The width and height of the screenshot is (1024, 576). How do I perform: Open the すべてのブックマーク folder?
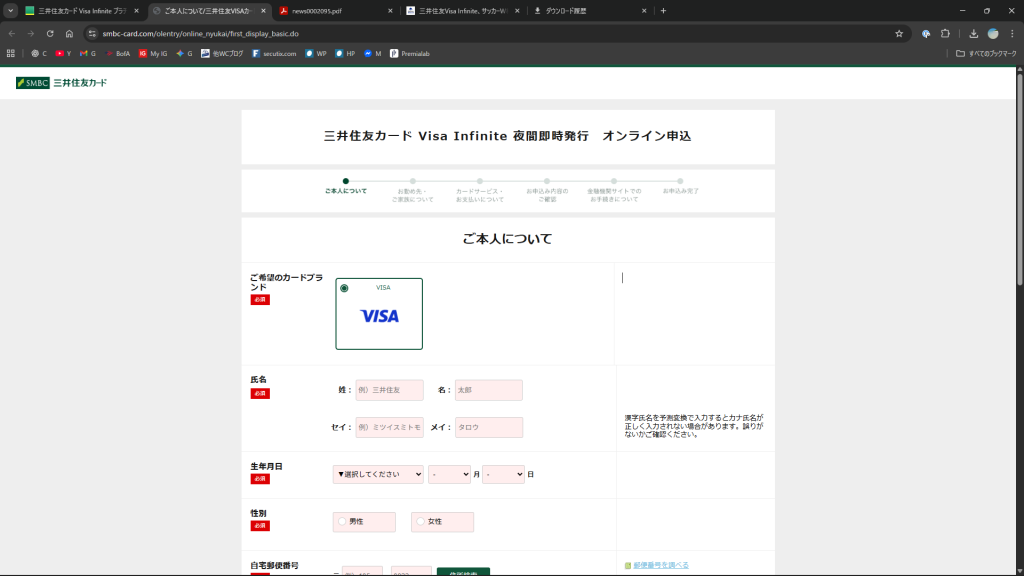click(985, 53)
